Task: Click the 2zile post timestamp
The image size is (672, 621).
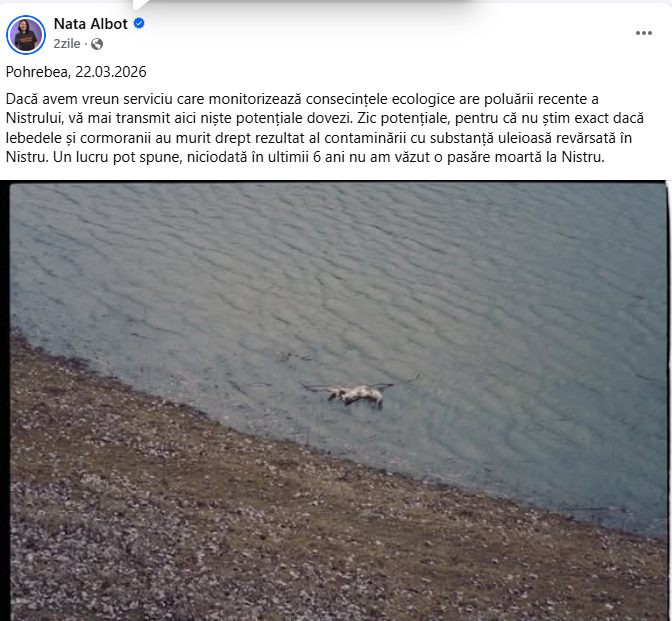Action: (67, 44)
